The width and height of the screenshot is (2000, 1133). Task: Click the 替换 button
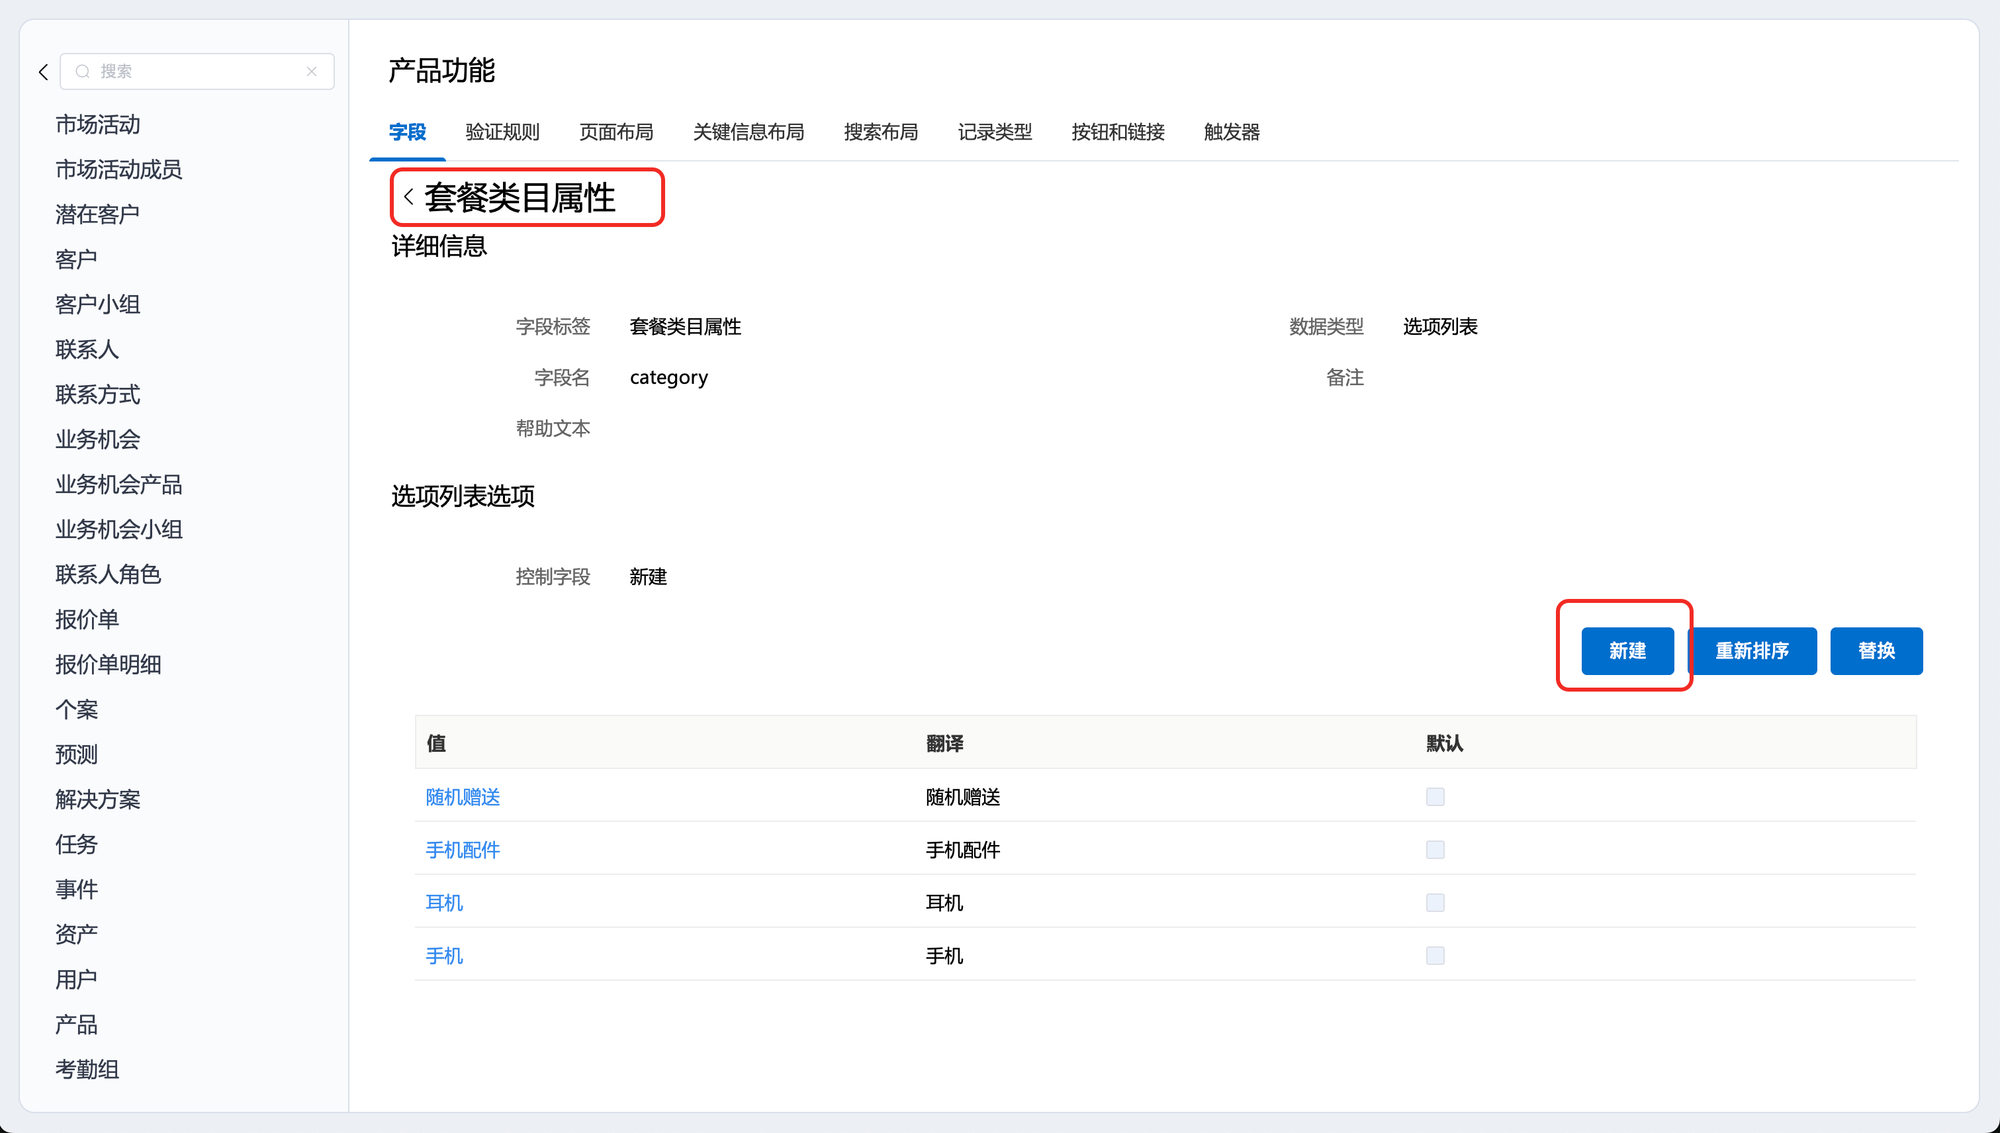pos(1876,651)
